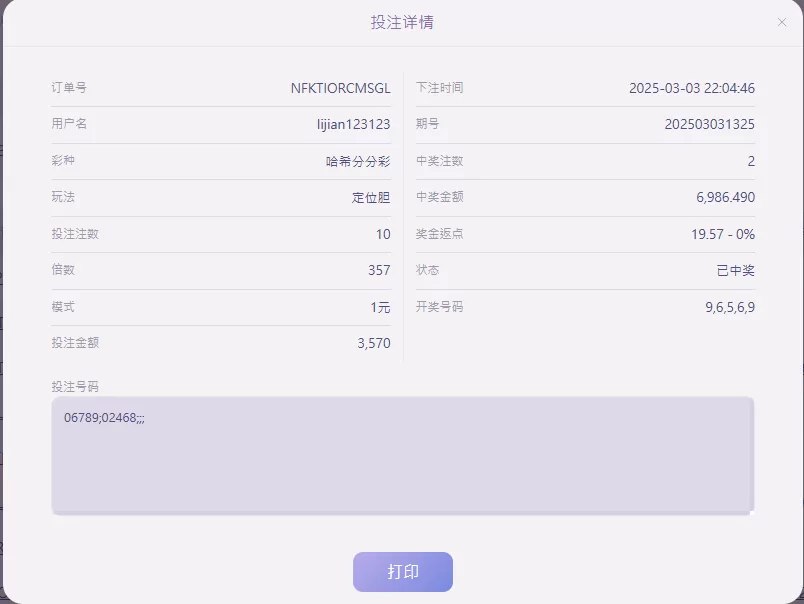The height and width of the screenshot is (604, 804).
Task: Click the draw numbers 9,6,5,6,9
Action: click(730, 307)
